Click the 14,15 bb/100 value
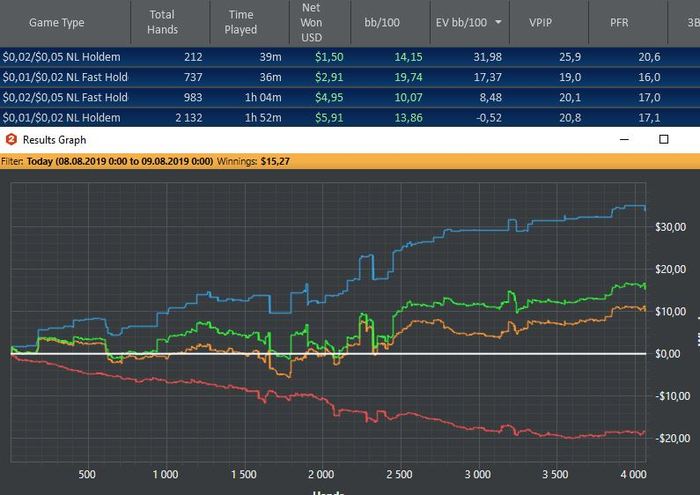 [x=408, y=57]
